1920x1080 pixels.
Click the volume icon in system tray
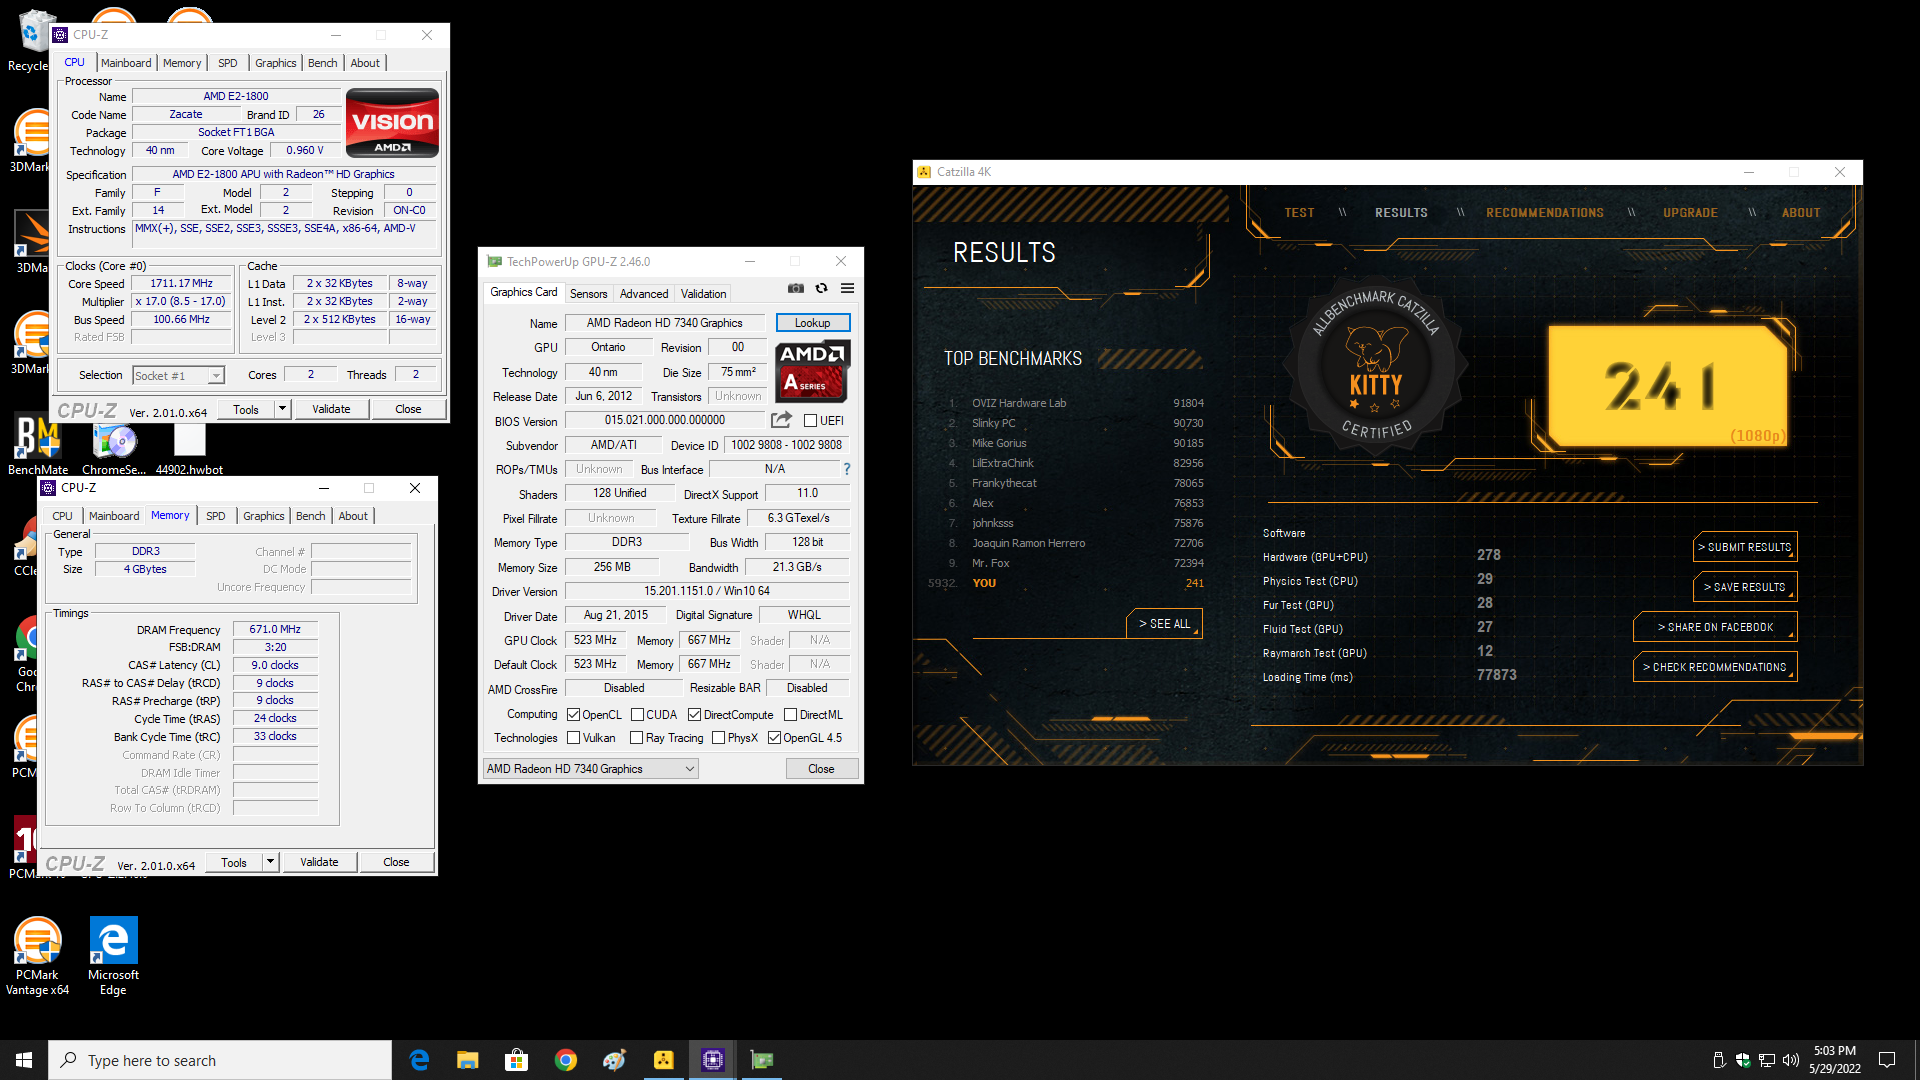[1790, 1060]
